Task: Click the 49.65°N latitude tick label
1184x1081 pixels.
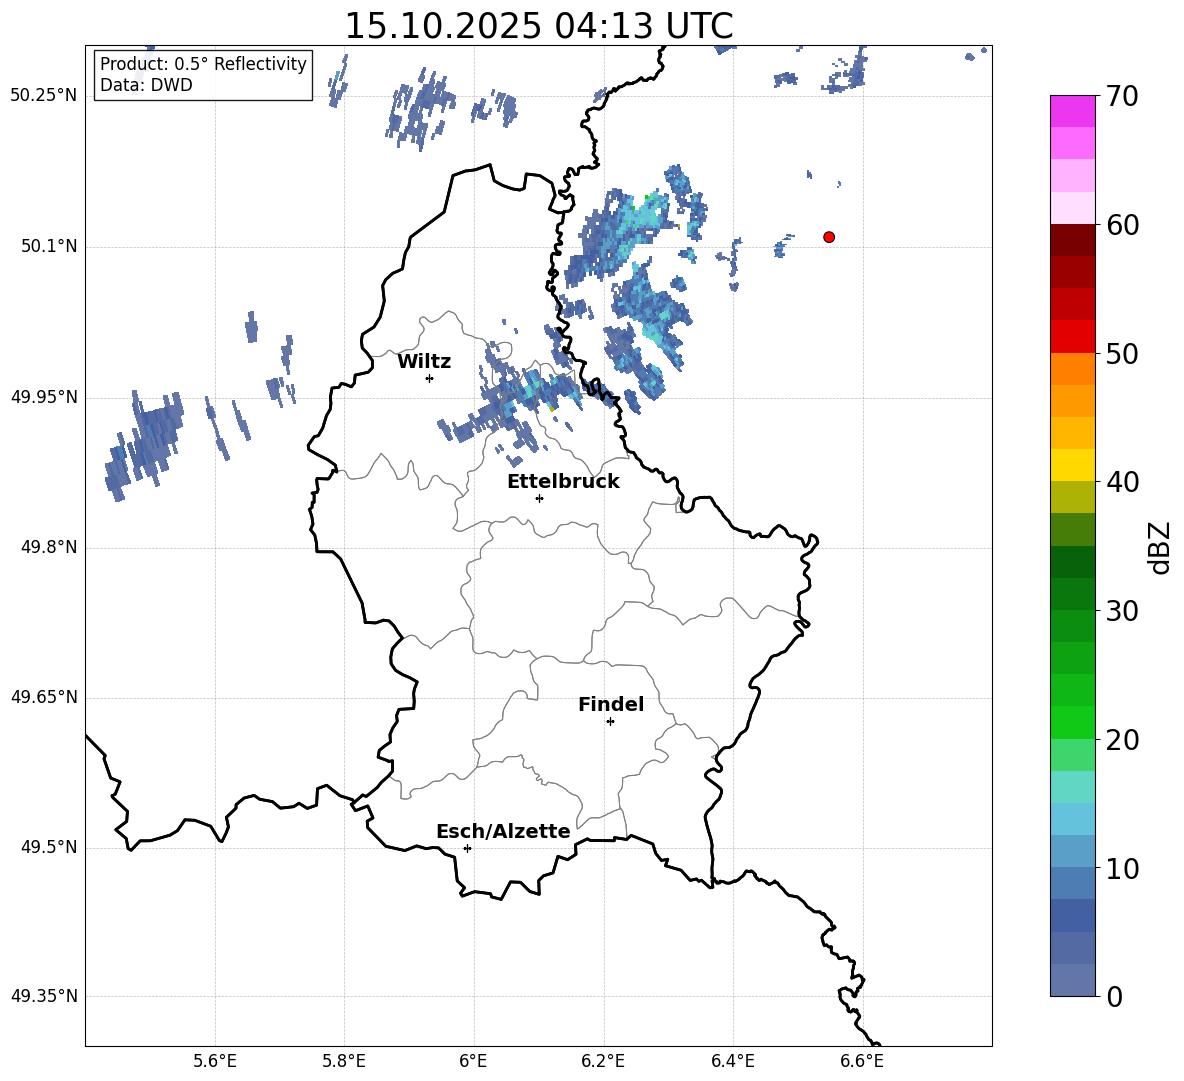Action: click(44, 697)
